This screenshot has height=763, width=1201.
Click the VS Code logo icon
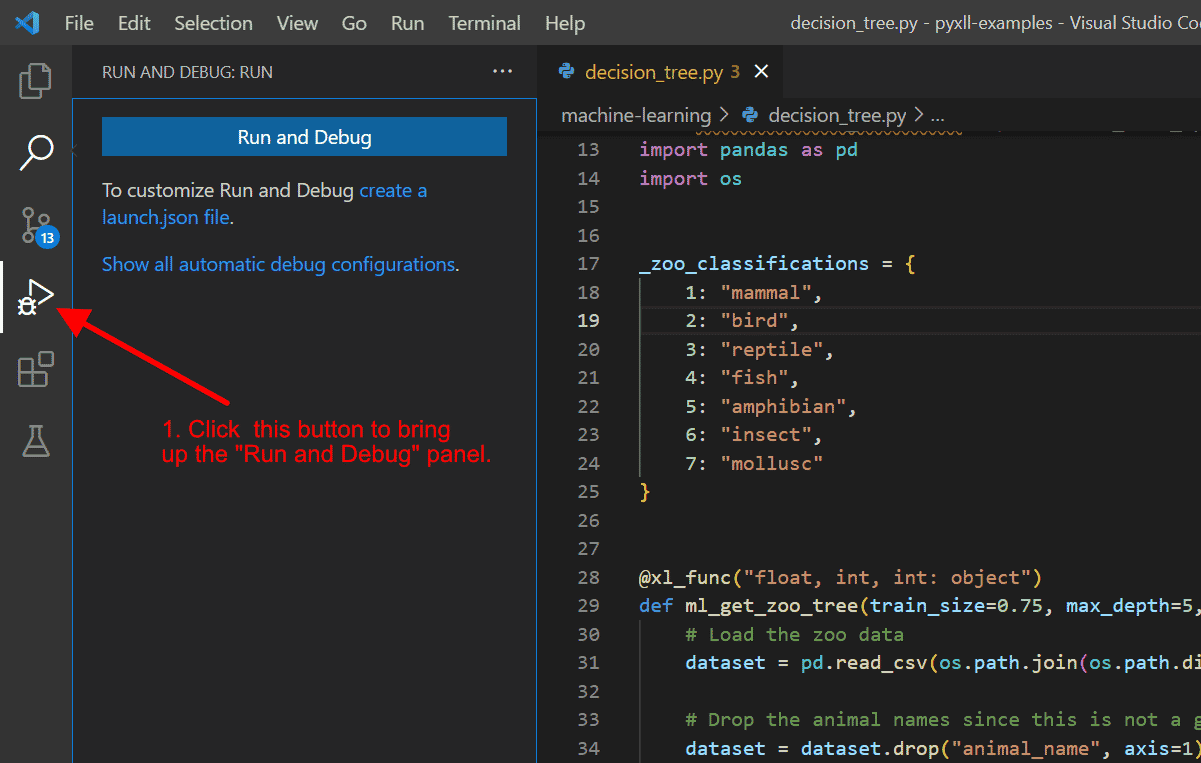(27, 22)
